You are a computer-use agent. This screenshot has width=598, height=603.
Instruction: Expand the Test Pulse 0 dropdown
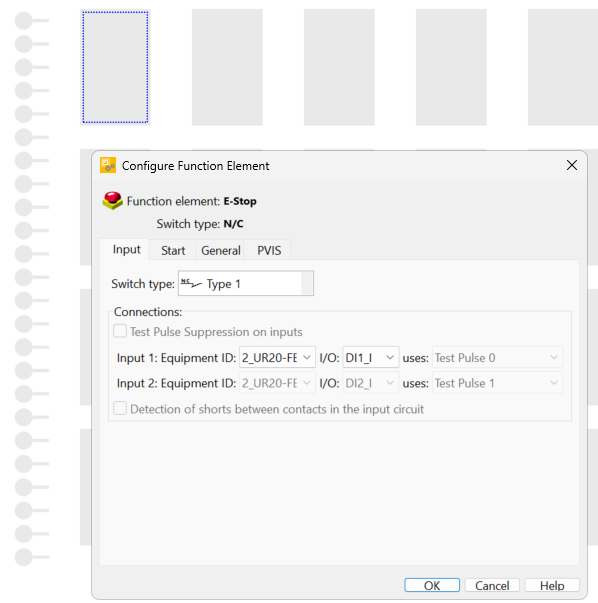pyautogui.click(x=497, y=358)
